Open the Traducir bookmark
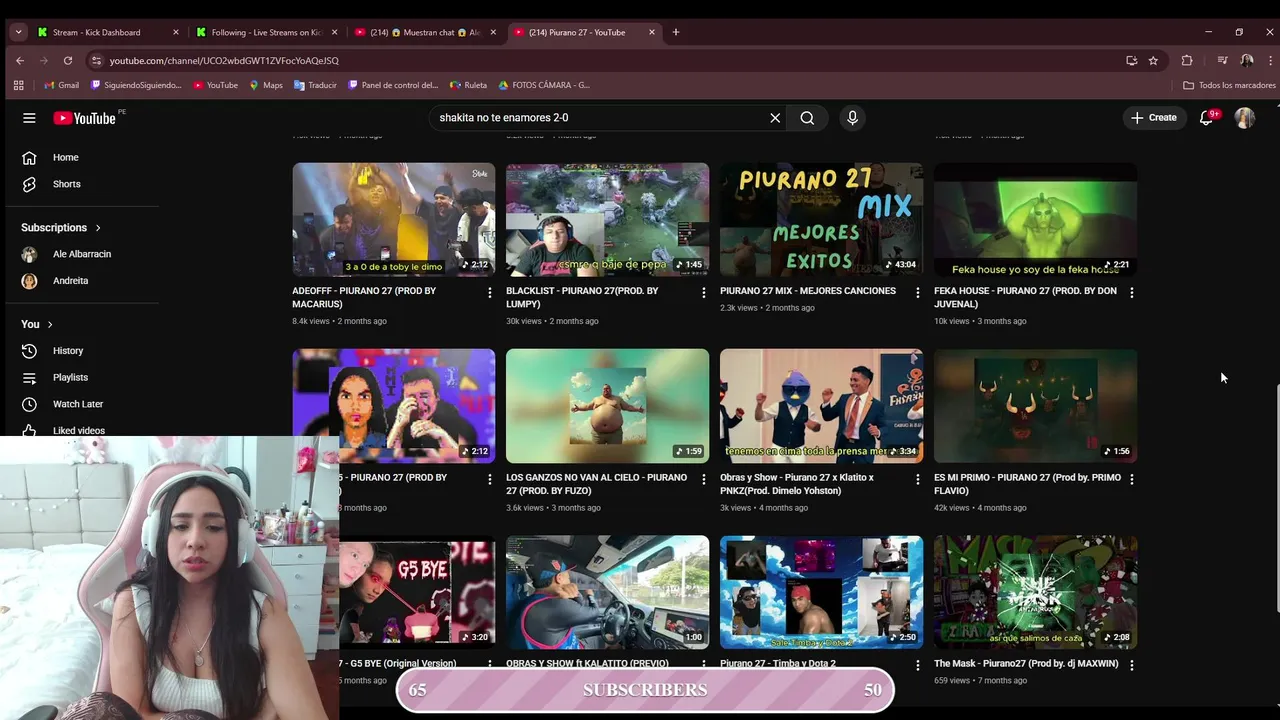Screen dimensions: 1280x720 [x=315, y=85]
